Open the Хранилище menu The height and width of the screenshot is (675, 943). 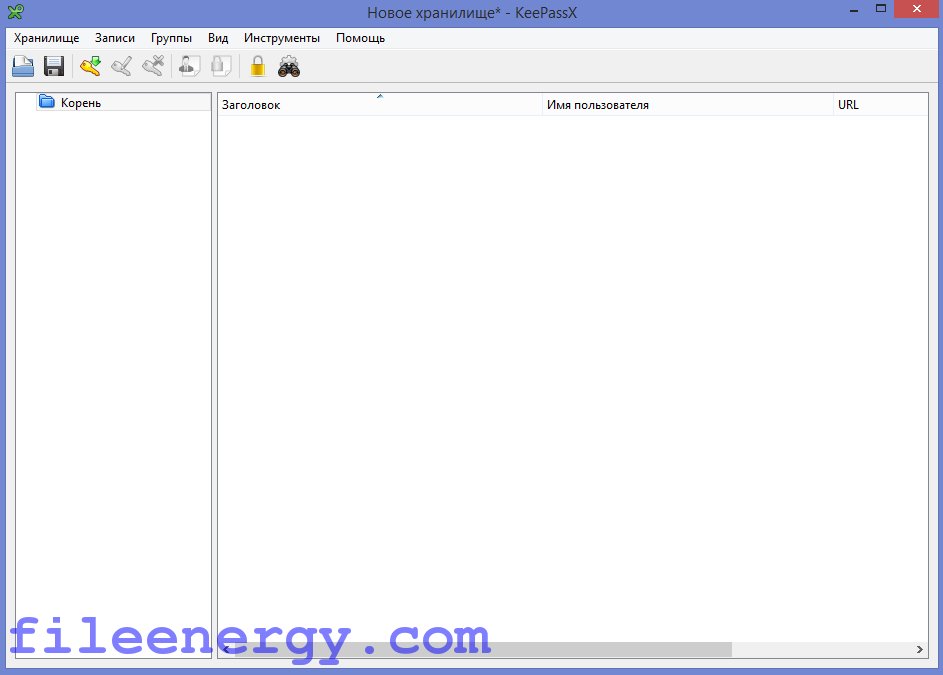click(46, 38)
